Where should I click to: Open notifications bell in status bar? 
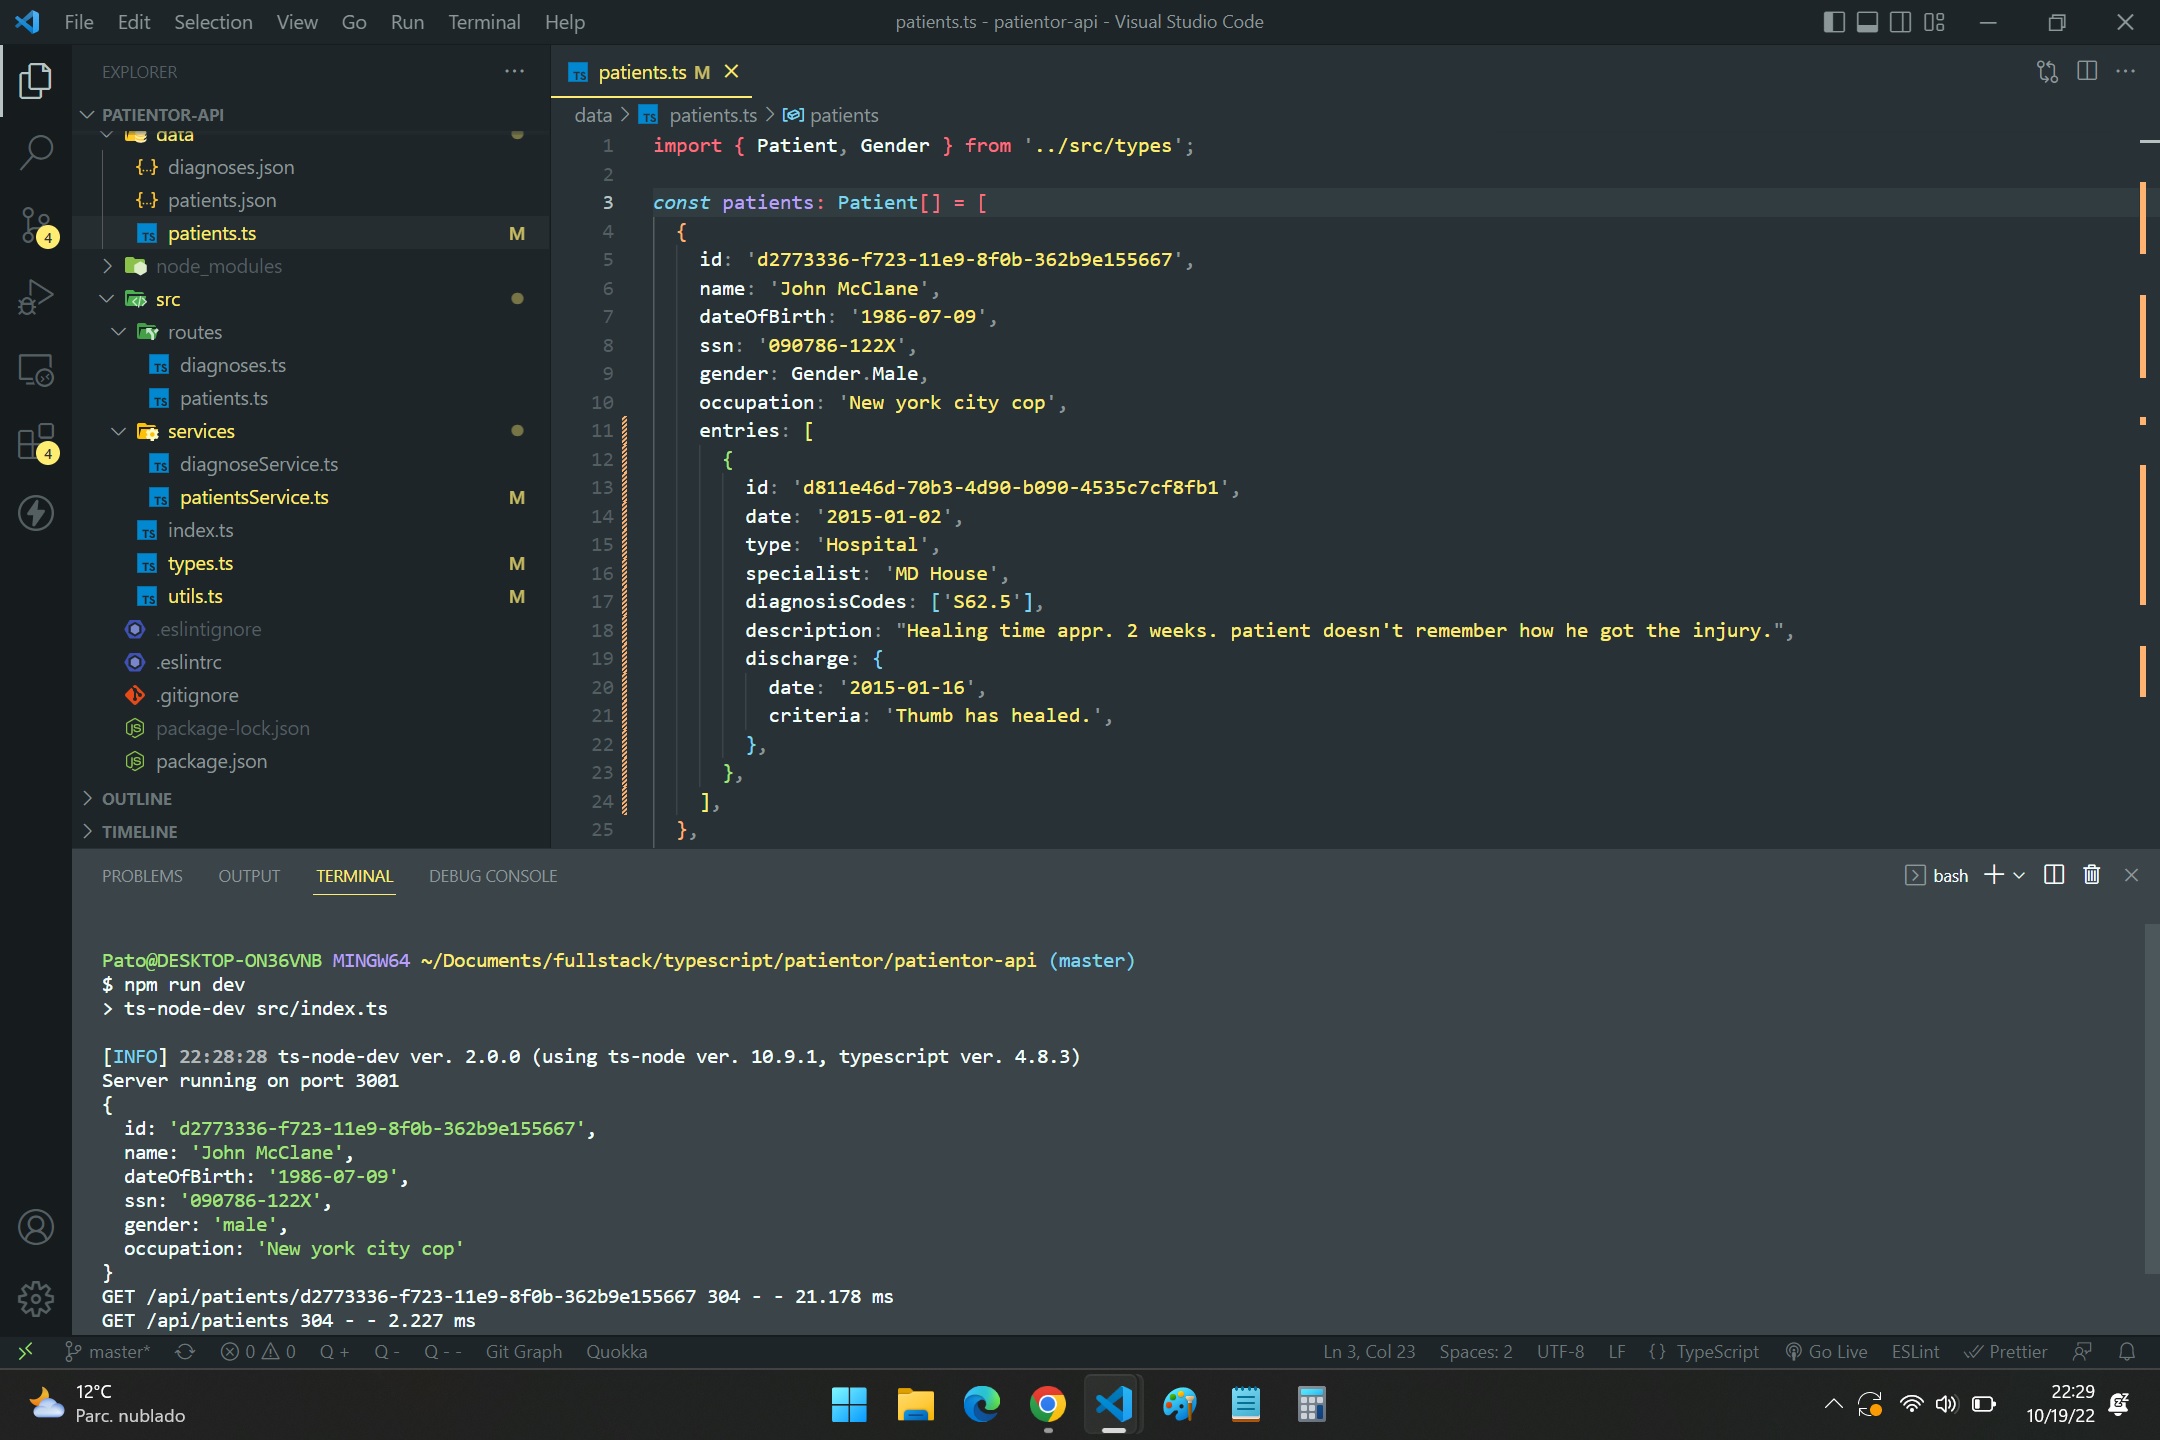(2127, 1352)
